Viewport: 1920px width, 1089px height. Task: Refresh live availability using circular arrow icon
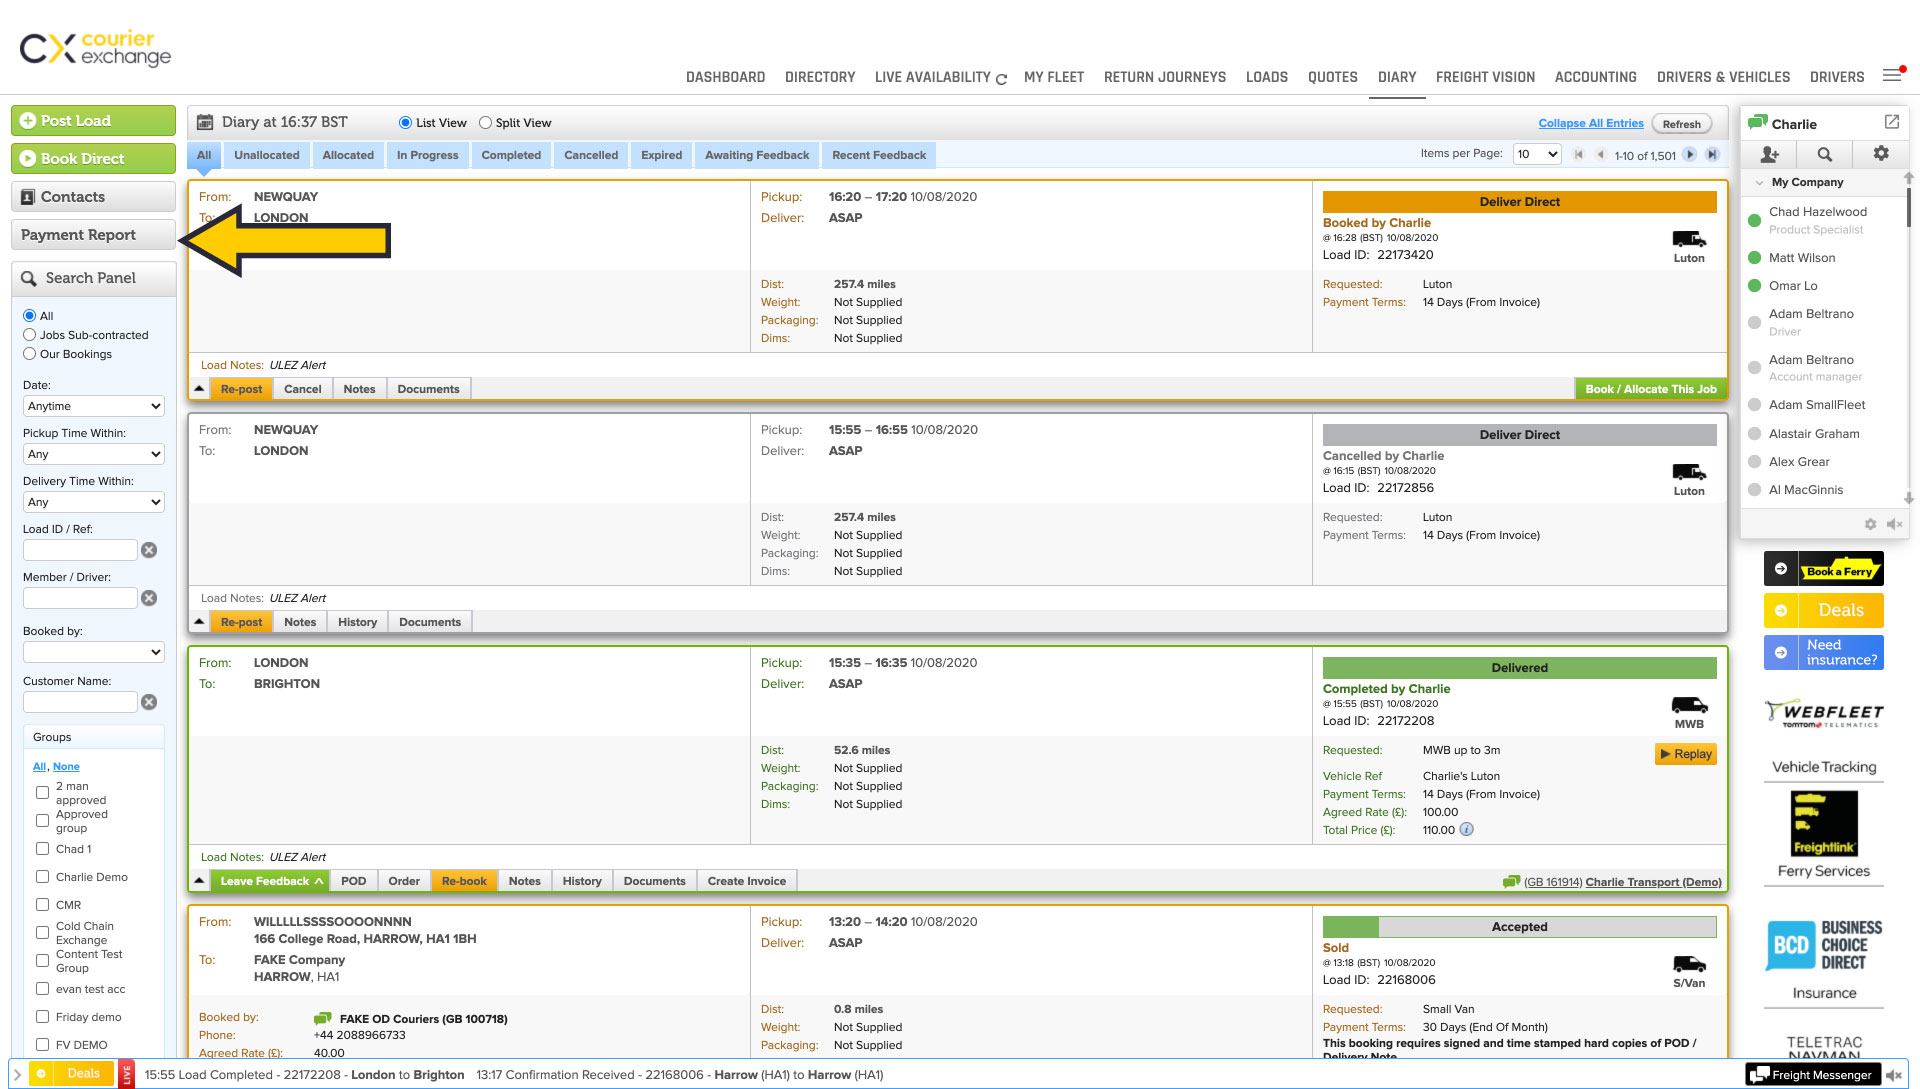[x=1001, y=78]
